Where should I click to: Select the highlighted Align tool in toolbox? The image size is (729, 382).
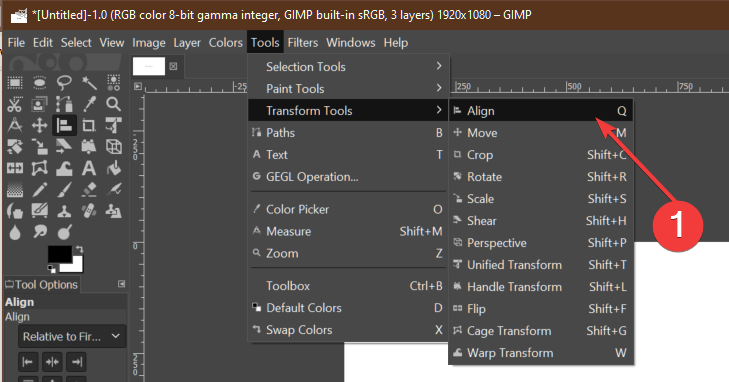[64, 125]
